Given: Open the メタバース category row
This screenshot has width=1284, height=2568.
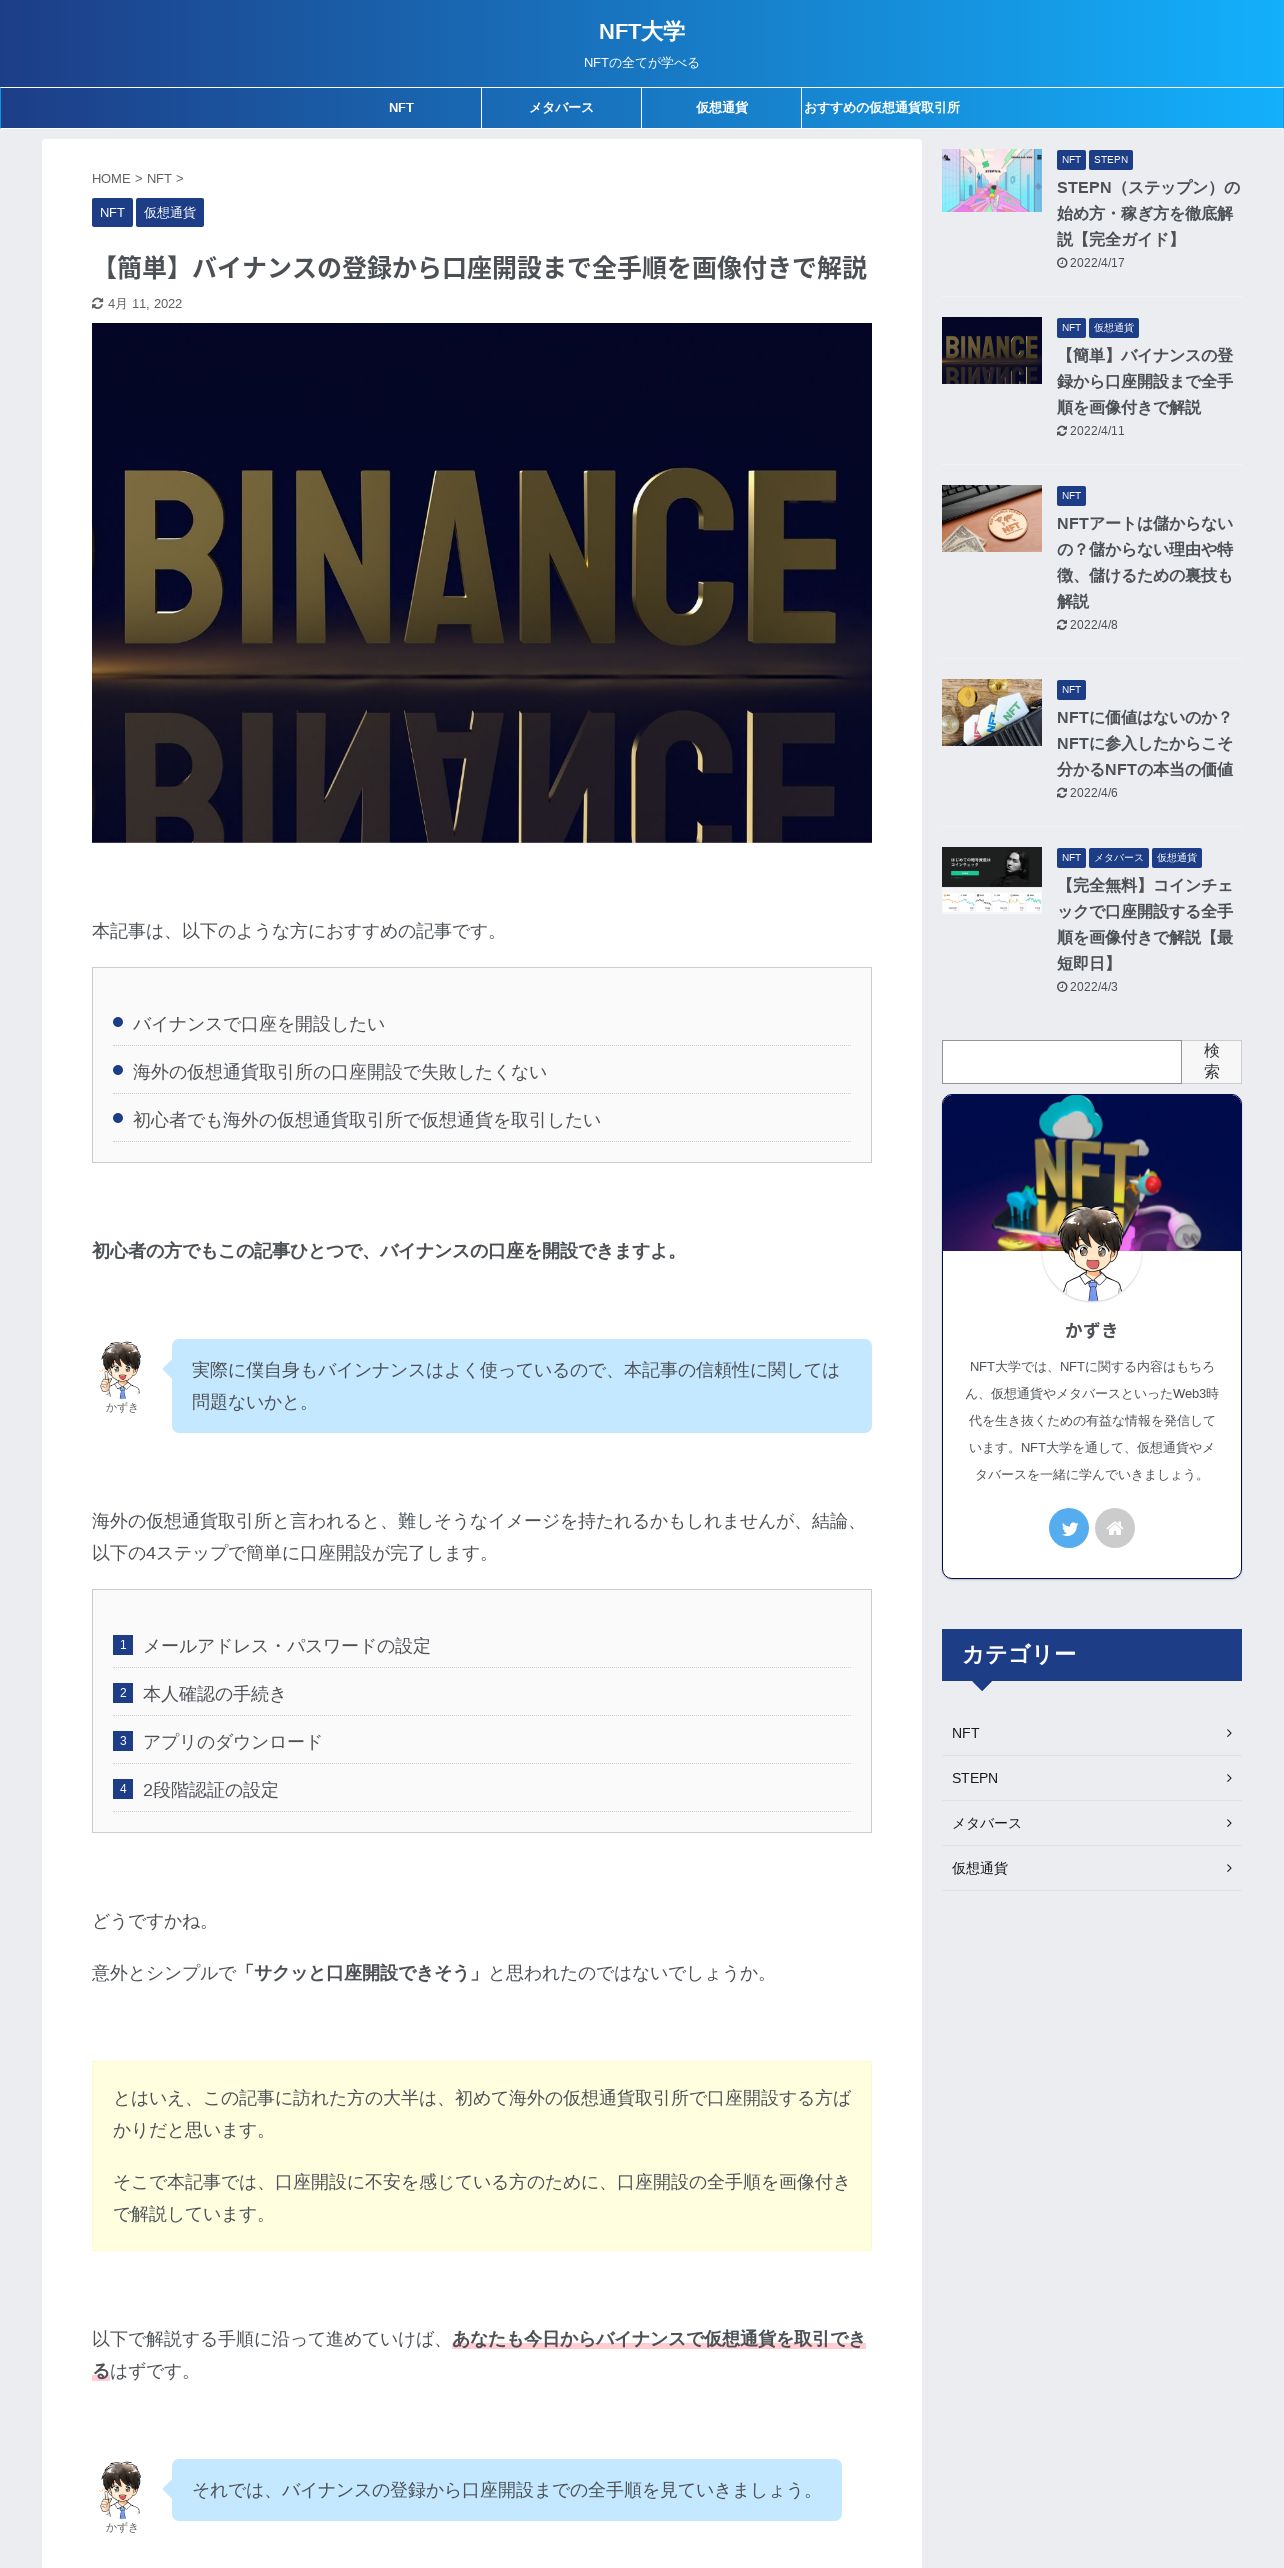Looking at the screenshot, I should [1092, 1823].
